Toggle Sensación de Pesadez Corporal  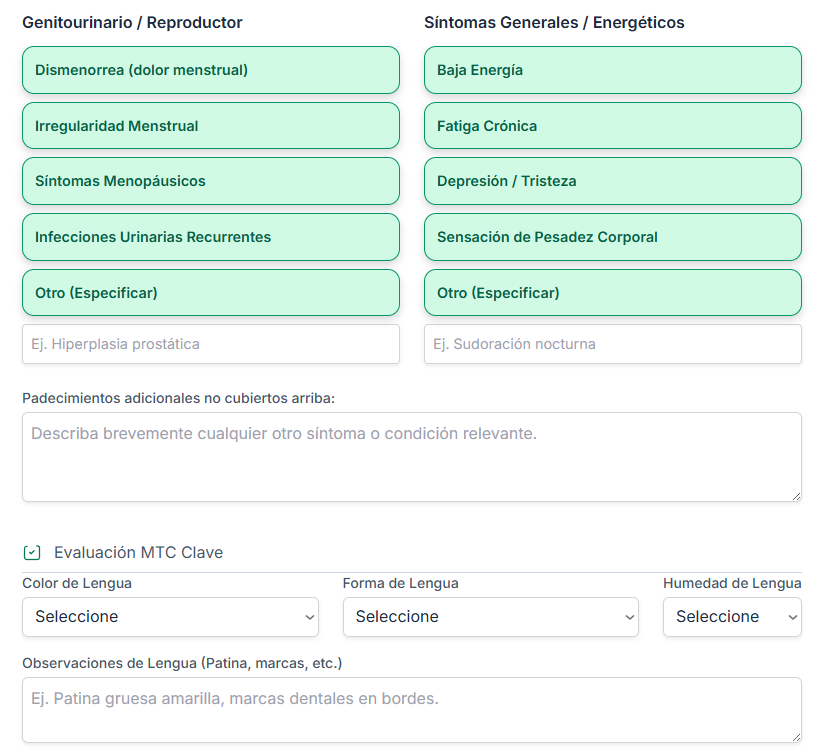(x=612, y=237)
